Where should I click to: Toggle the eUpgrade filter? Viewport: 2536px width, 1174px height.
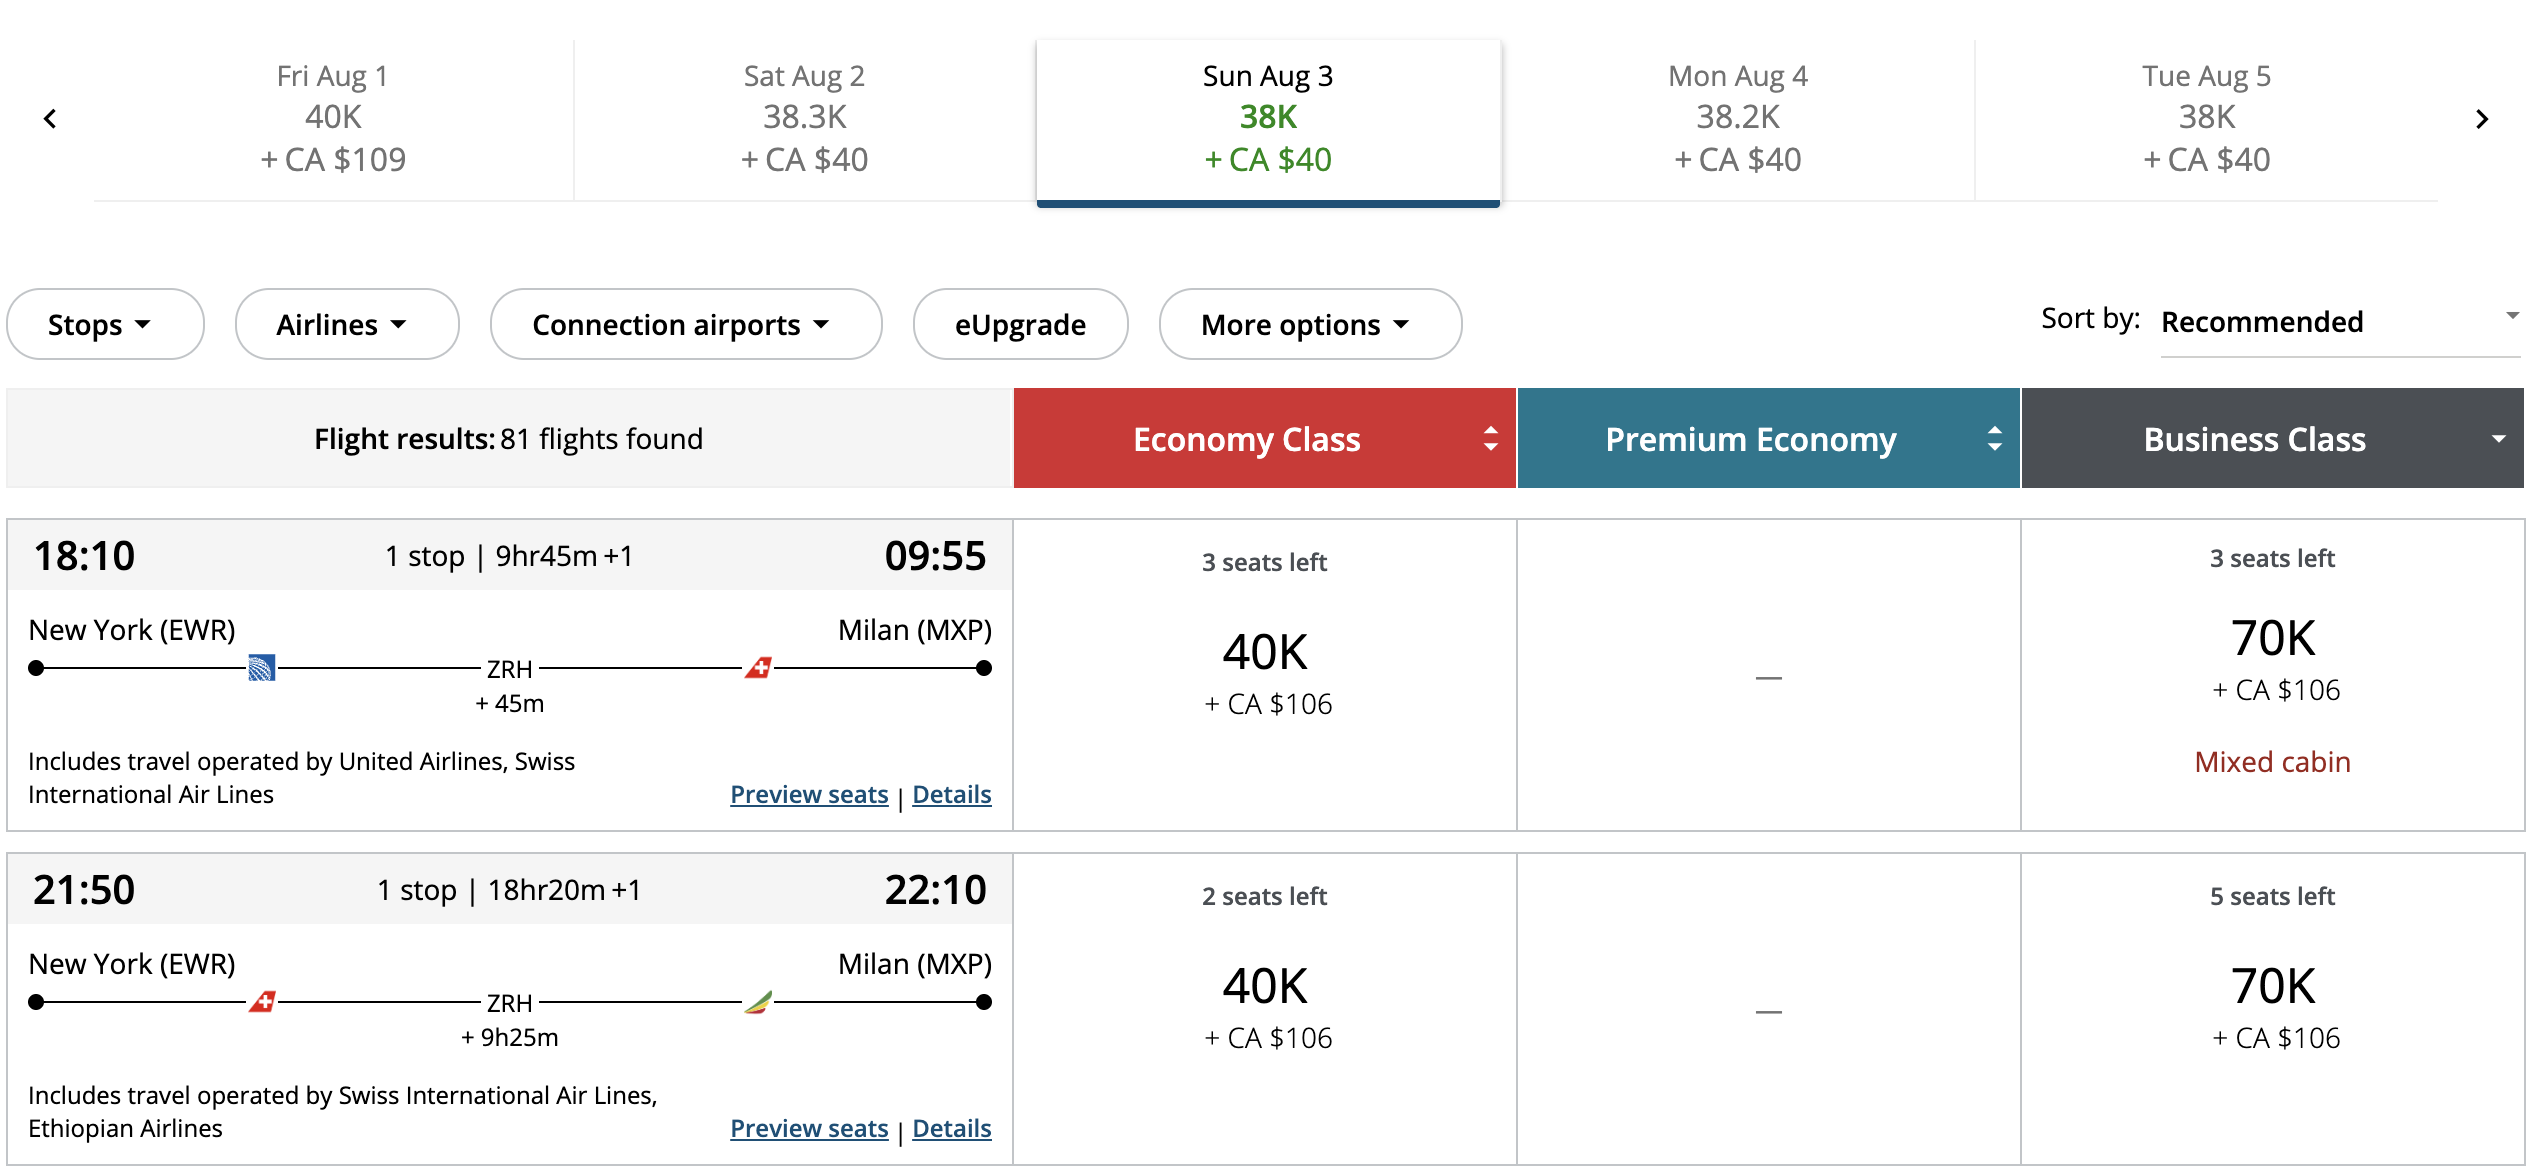(x=1020, y=324)
